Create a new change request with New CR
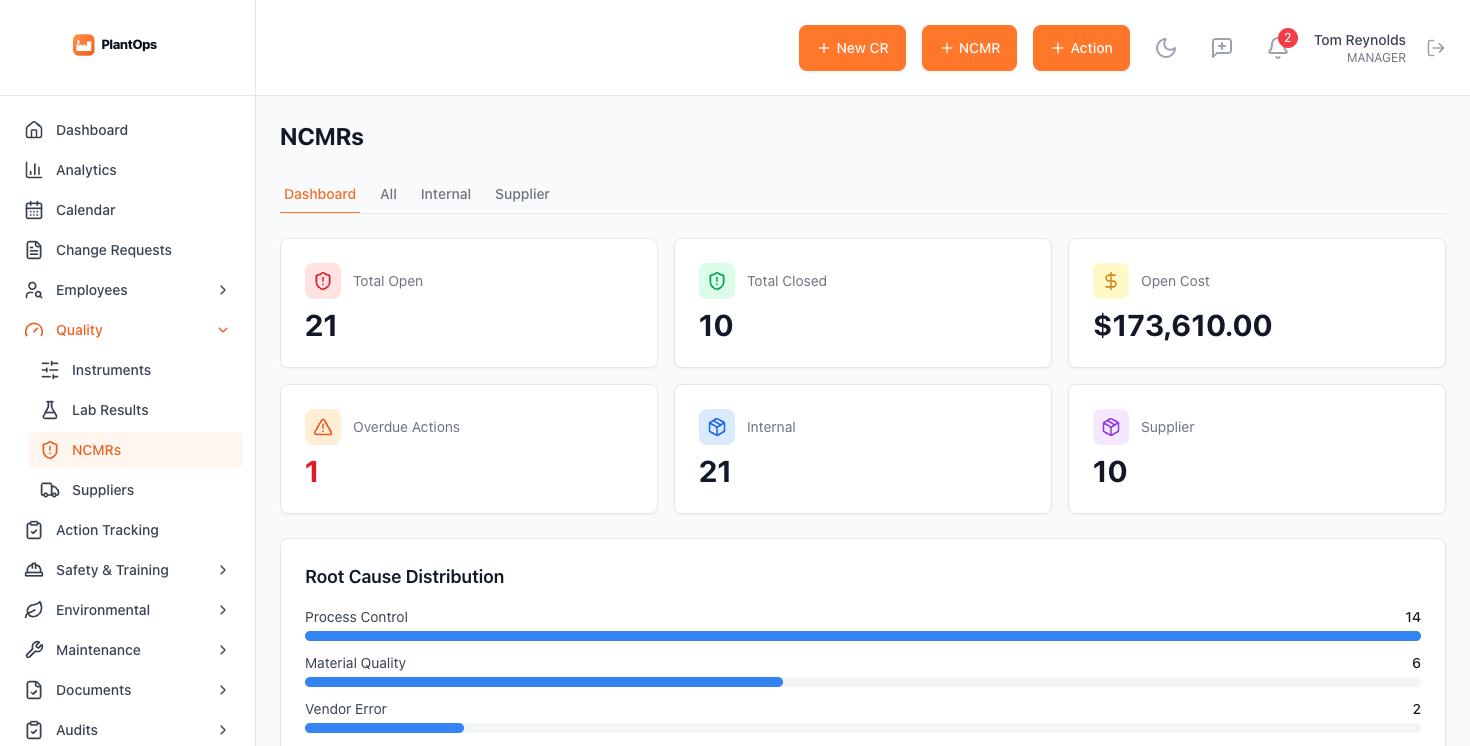The image size is (1470, 746). pos(852,48)
